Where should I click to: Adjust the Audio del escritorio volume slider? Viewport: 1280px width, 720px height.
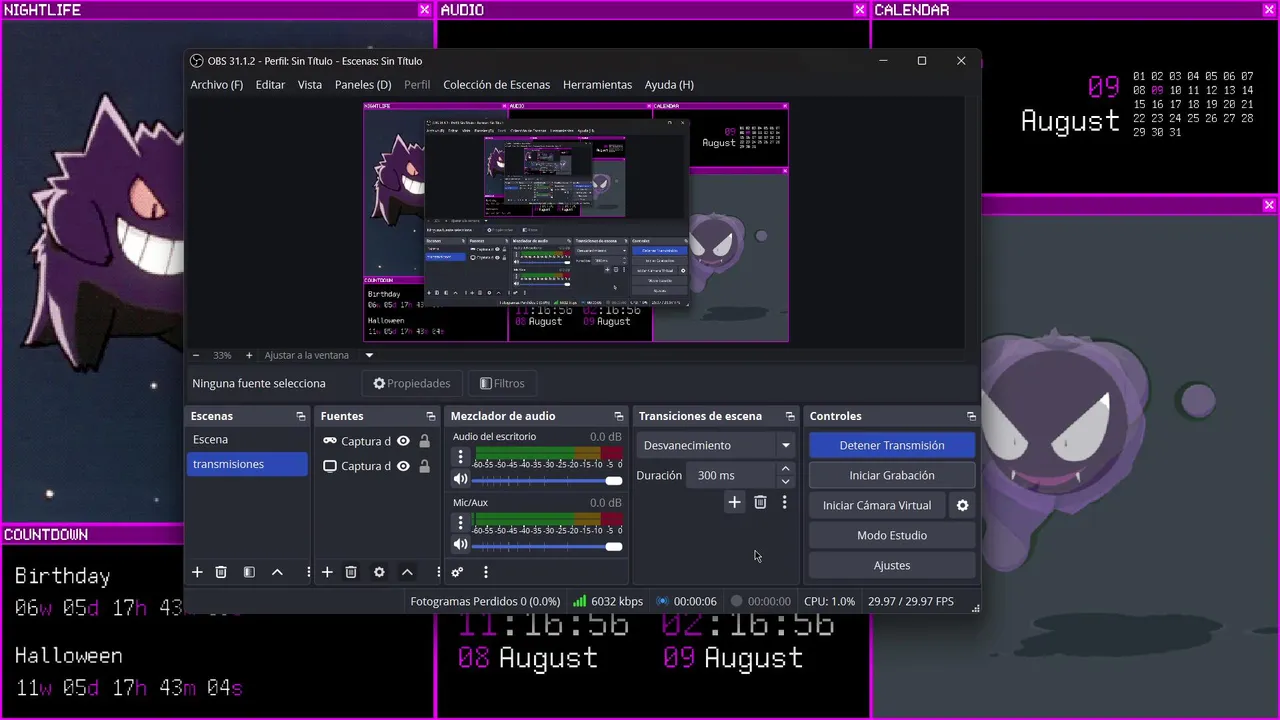pos(547,481)
